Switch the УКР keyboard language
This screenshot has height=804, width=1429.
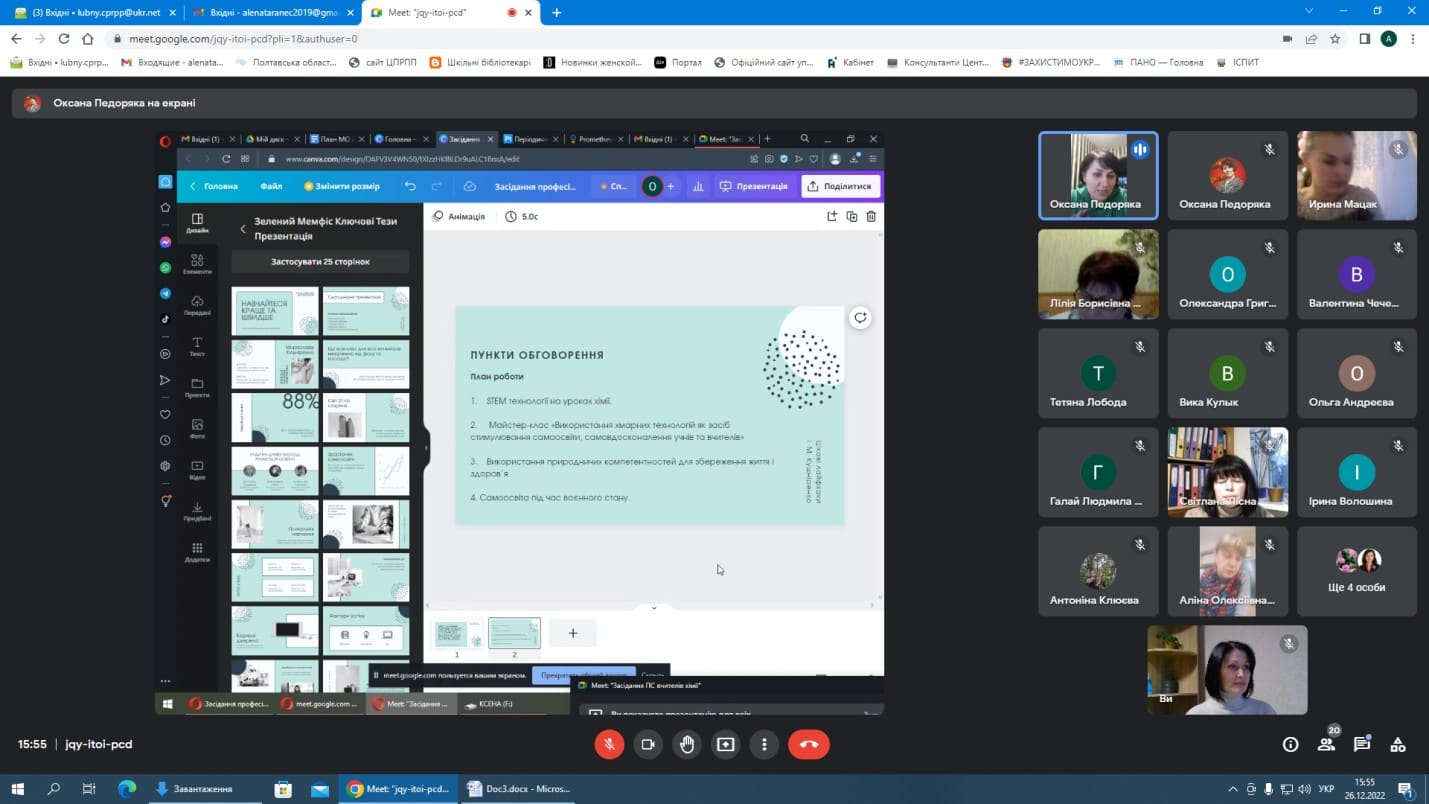point(1326,789)
